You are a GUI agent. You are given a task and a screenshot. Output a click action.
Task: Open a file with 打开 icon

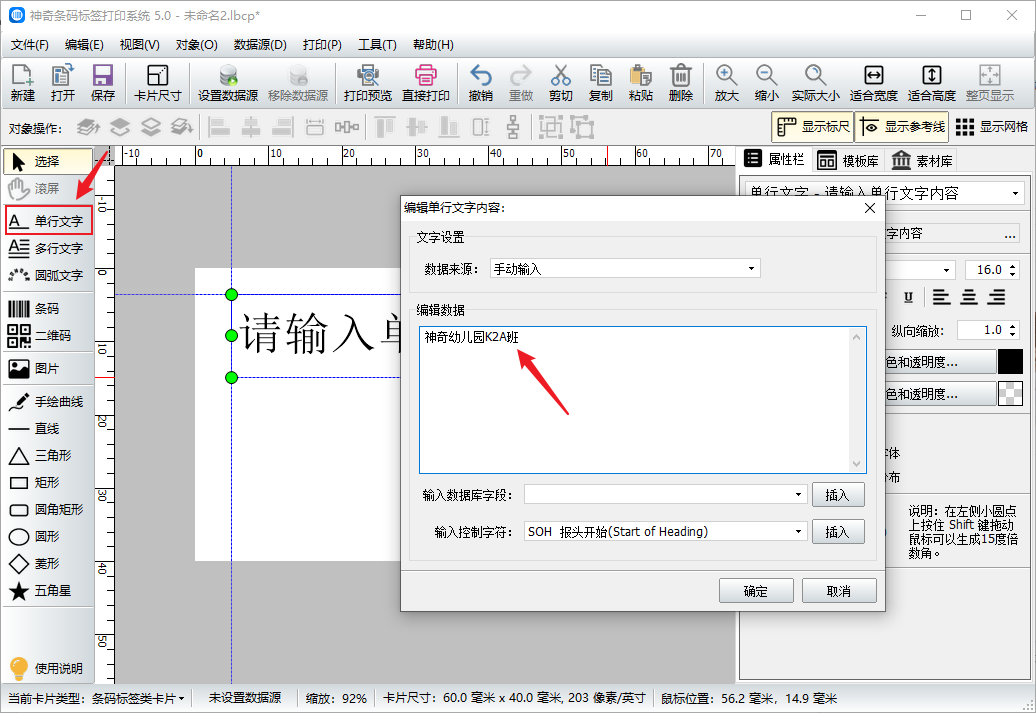point(63,83)
